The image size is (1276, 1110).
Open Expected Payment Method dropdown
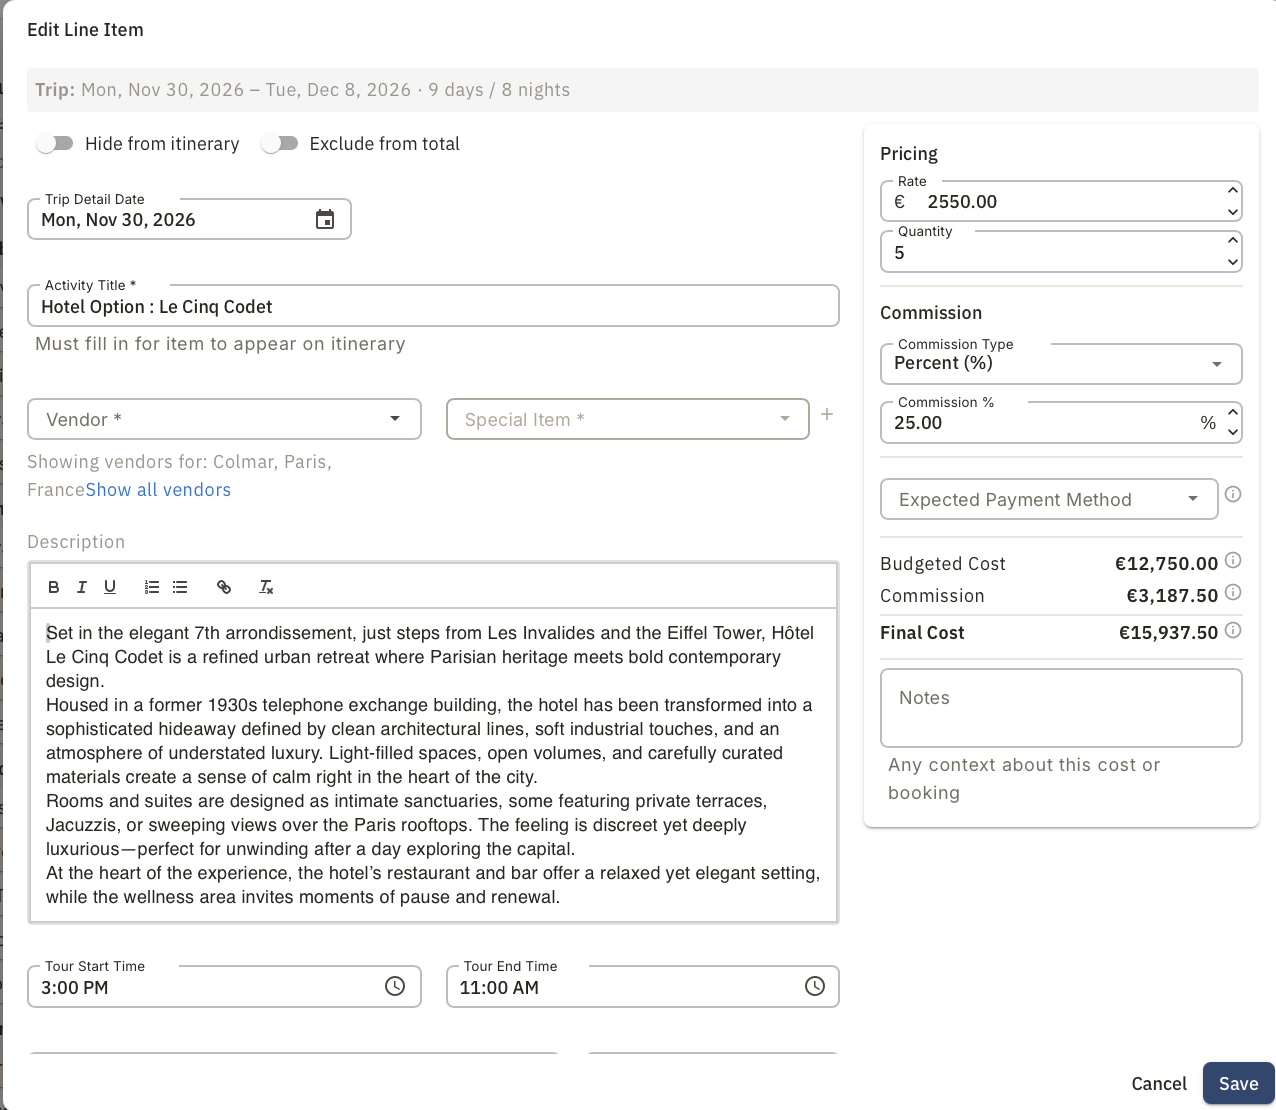click(1049, 499)
